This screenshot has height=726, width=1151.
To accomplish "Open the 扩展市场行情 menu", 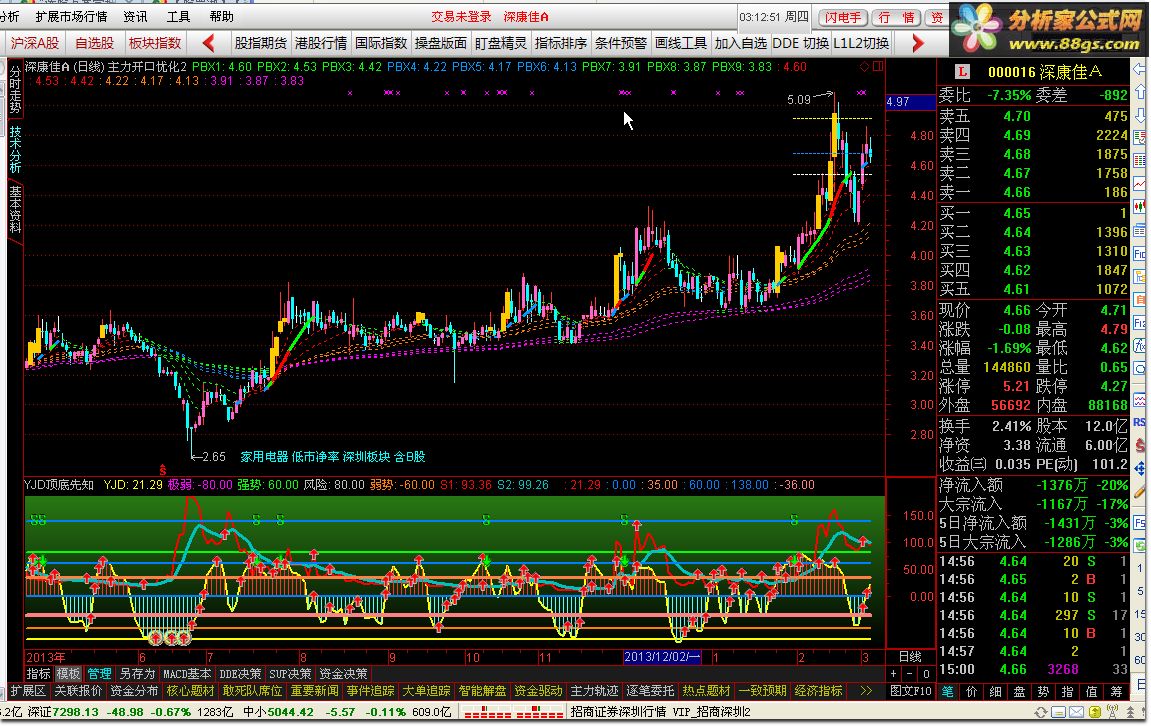I will [71, 16].
